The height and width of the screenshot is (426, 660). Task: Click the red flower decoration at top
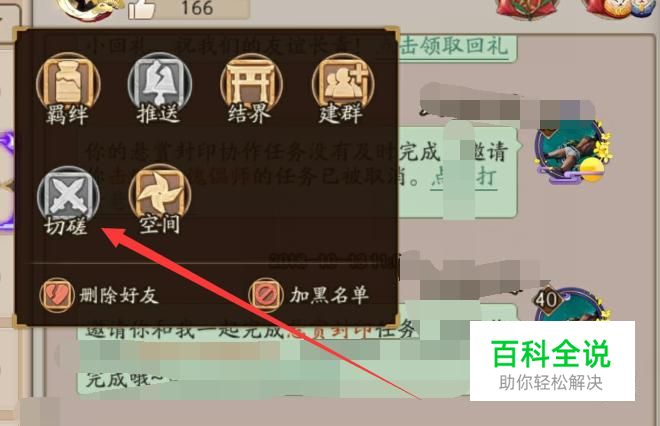530,9
